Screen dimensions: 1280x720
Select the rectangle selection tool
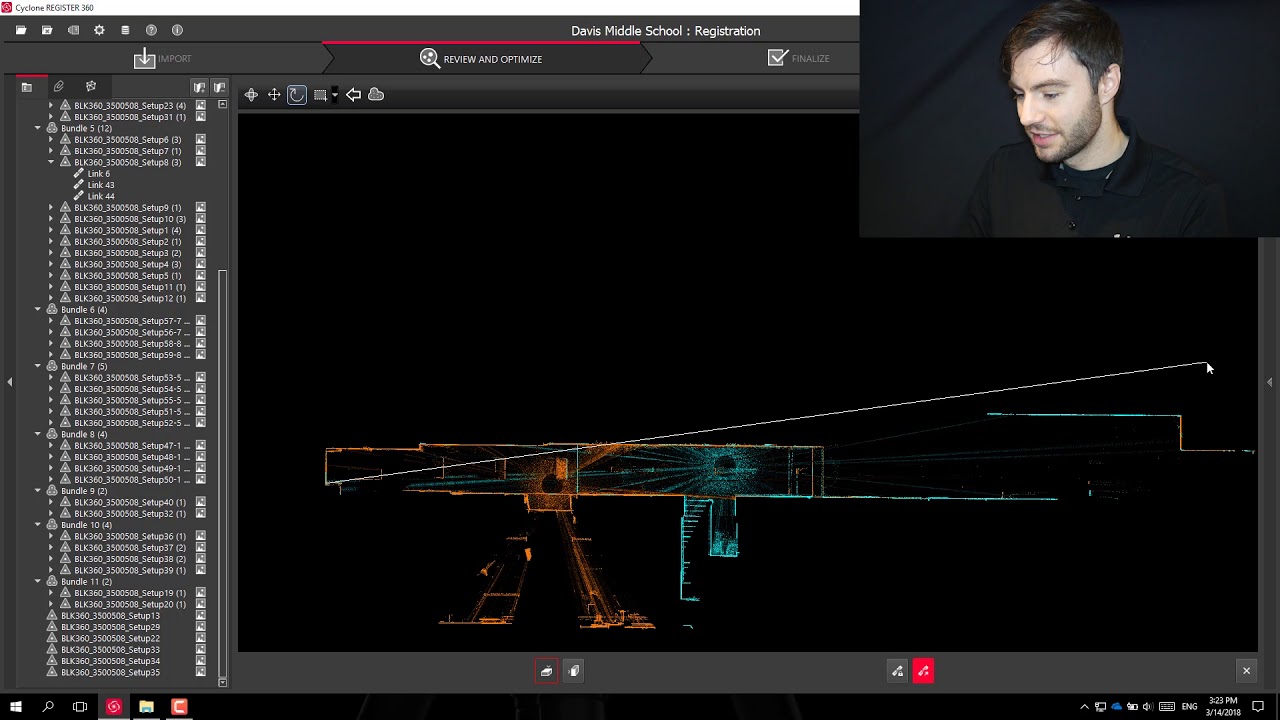320,94
